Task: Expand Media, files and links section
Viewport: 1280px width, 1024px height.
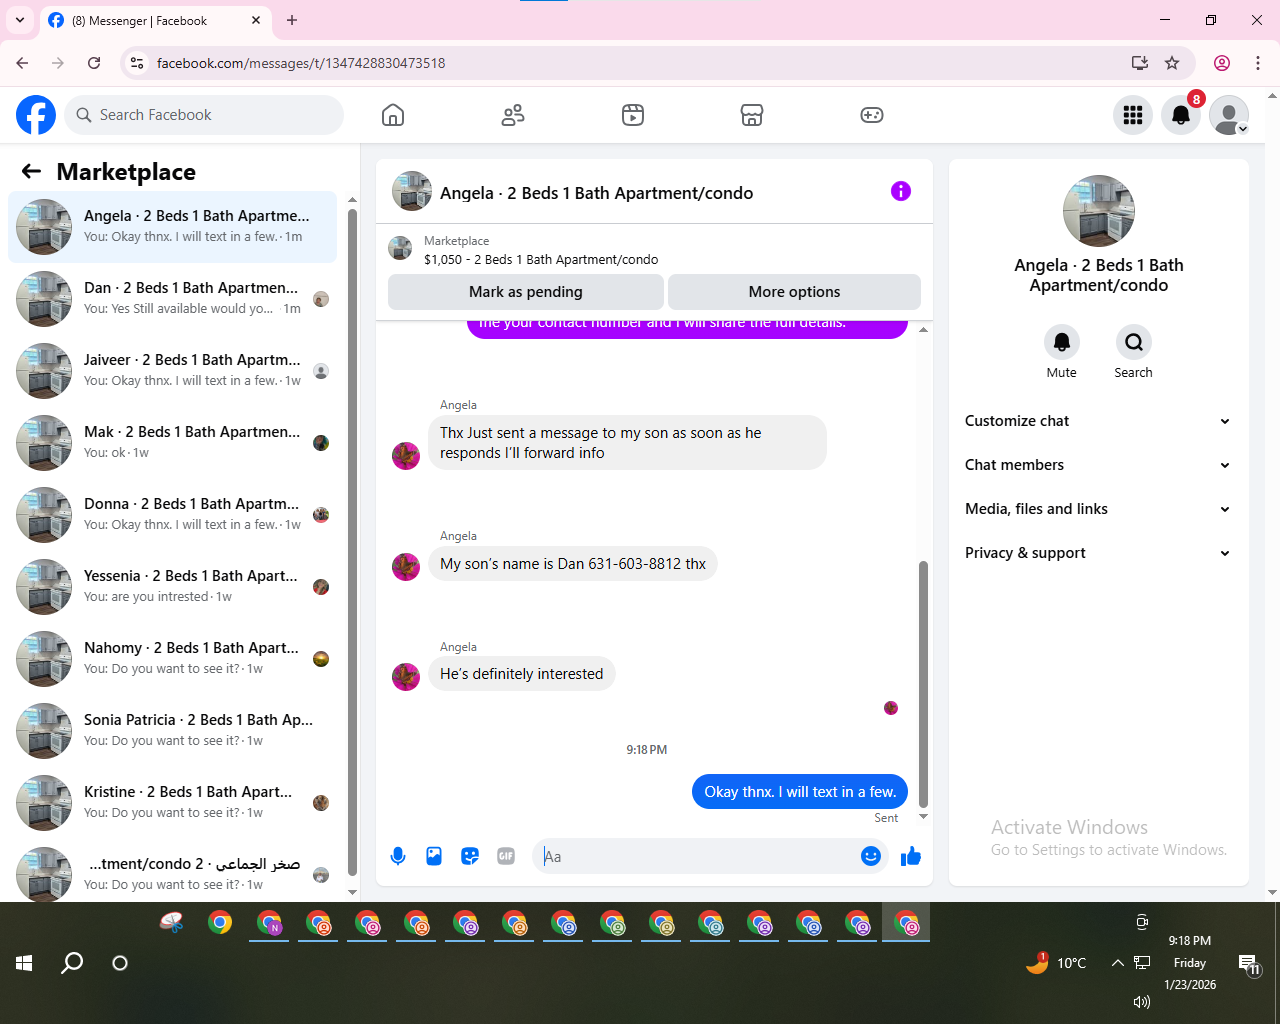Action: [1098, 509]
